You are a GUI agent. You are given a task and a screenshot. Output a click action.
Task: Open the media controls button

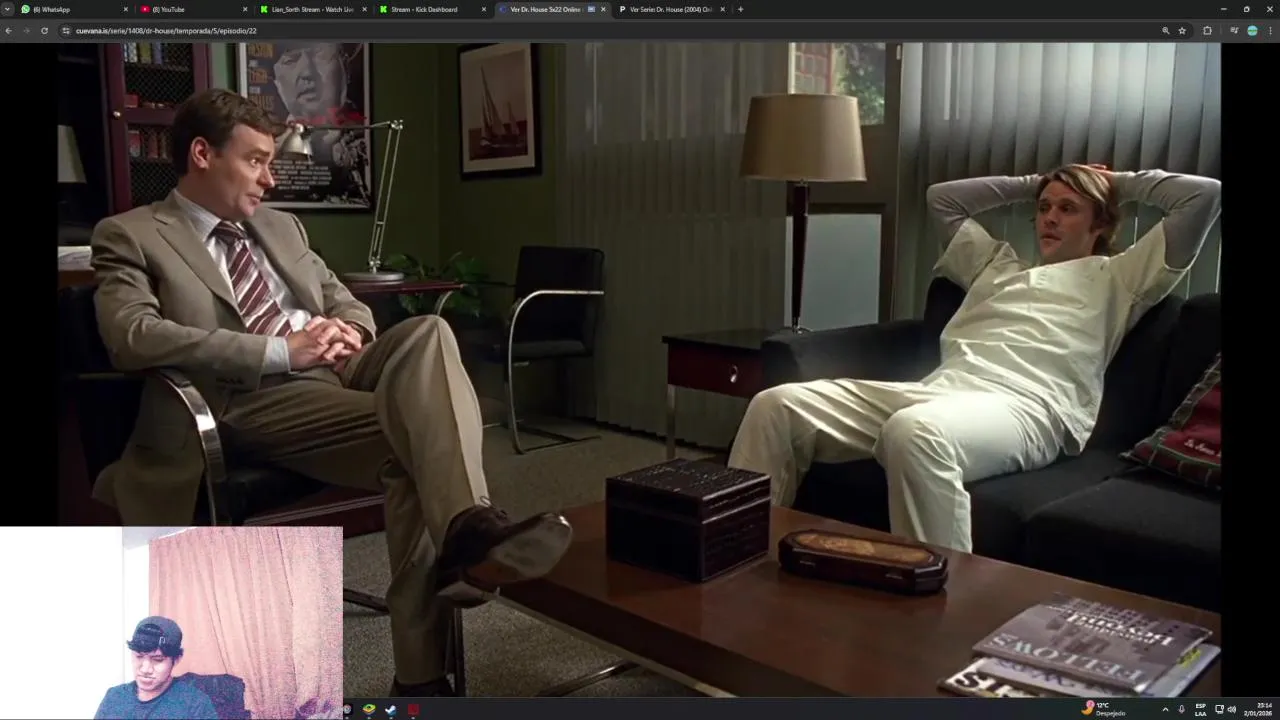pyautogui.click(x=1234, y=31)
